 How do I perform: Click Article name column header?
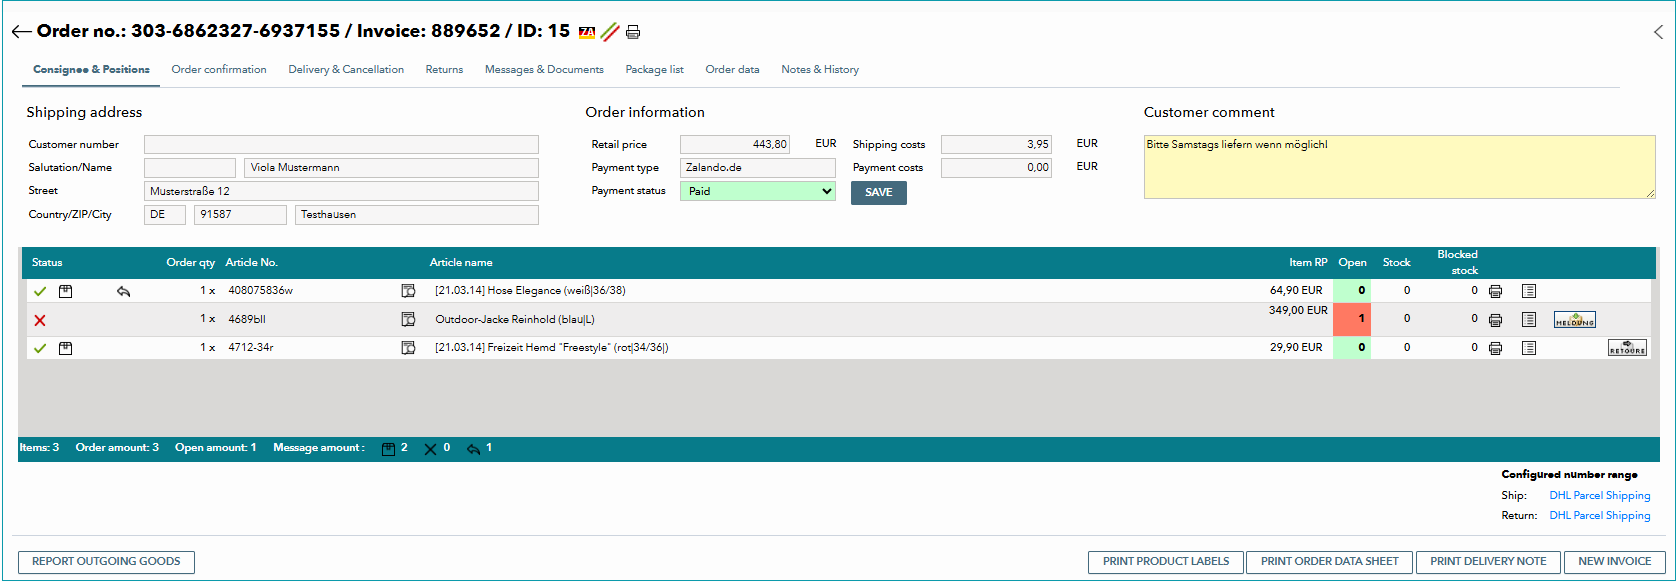coord(461,263)
